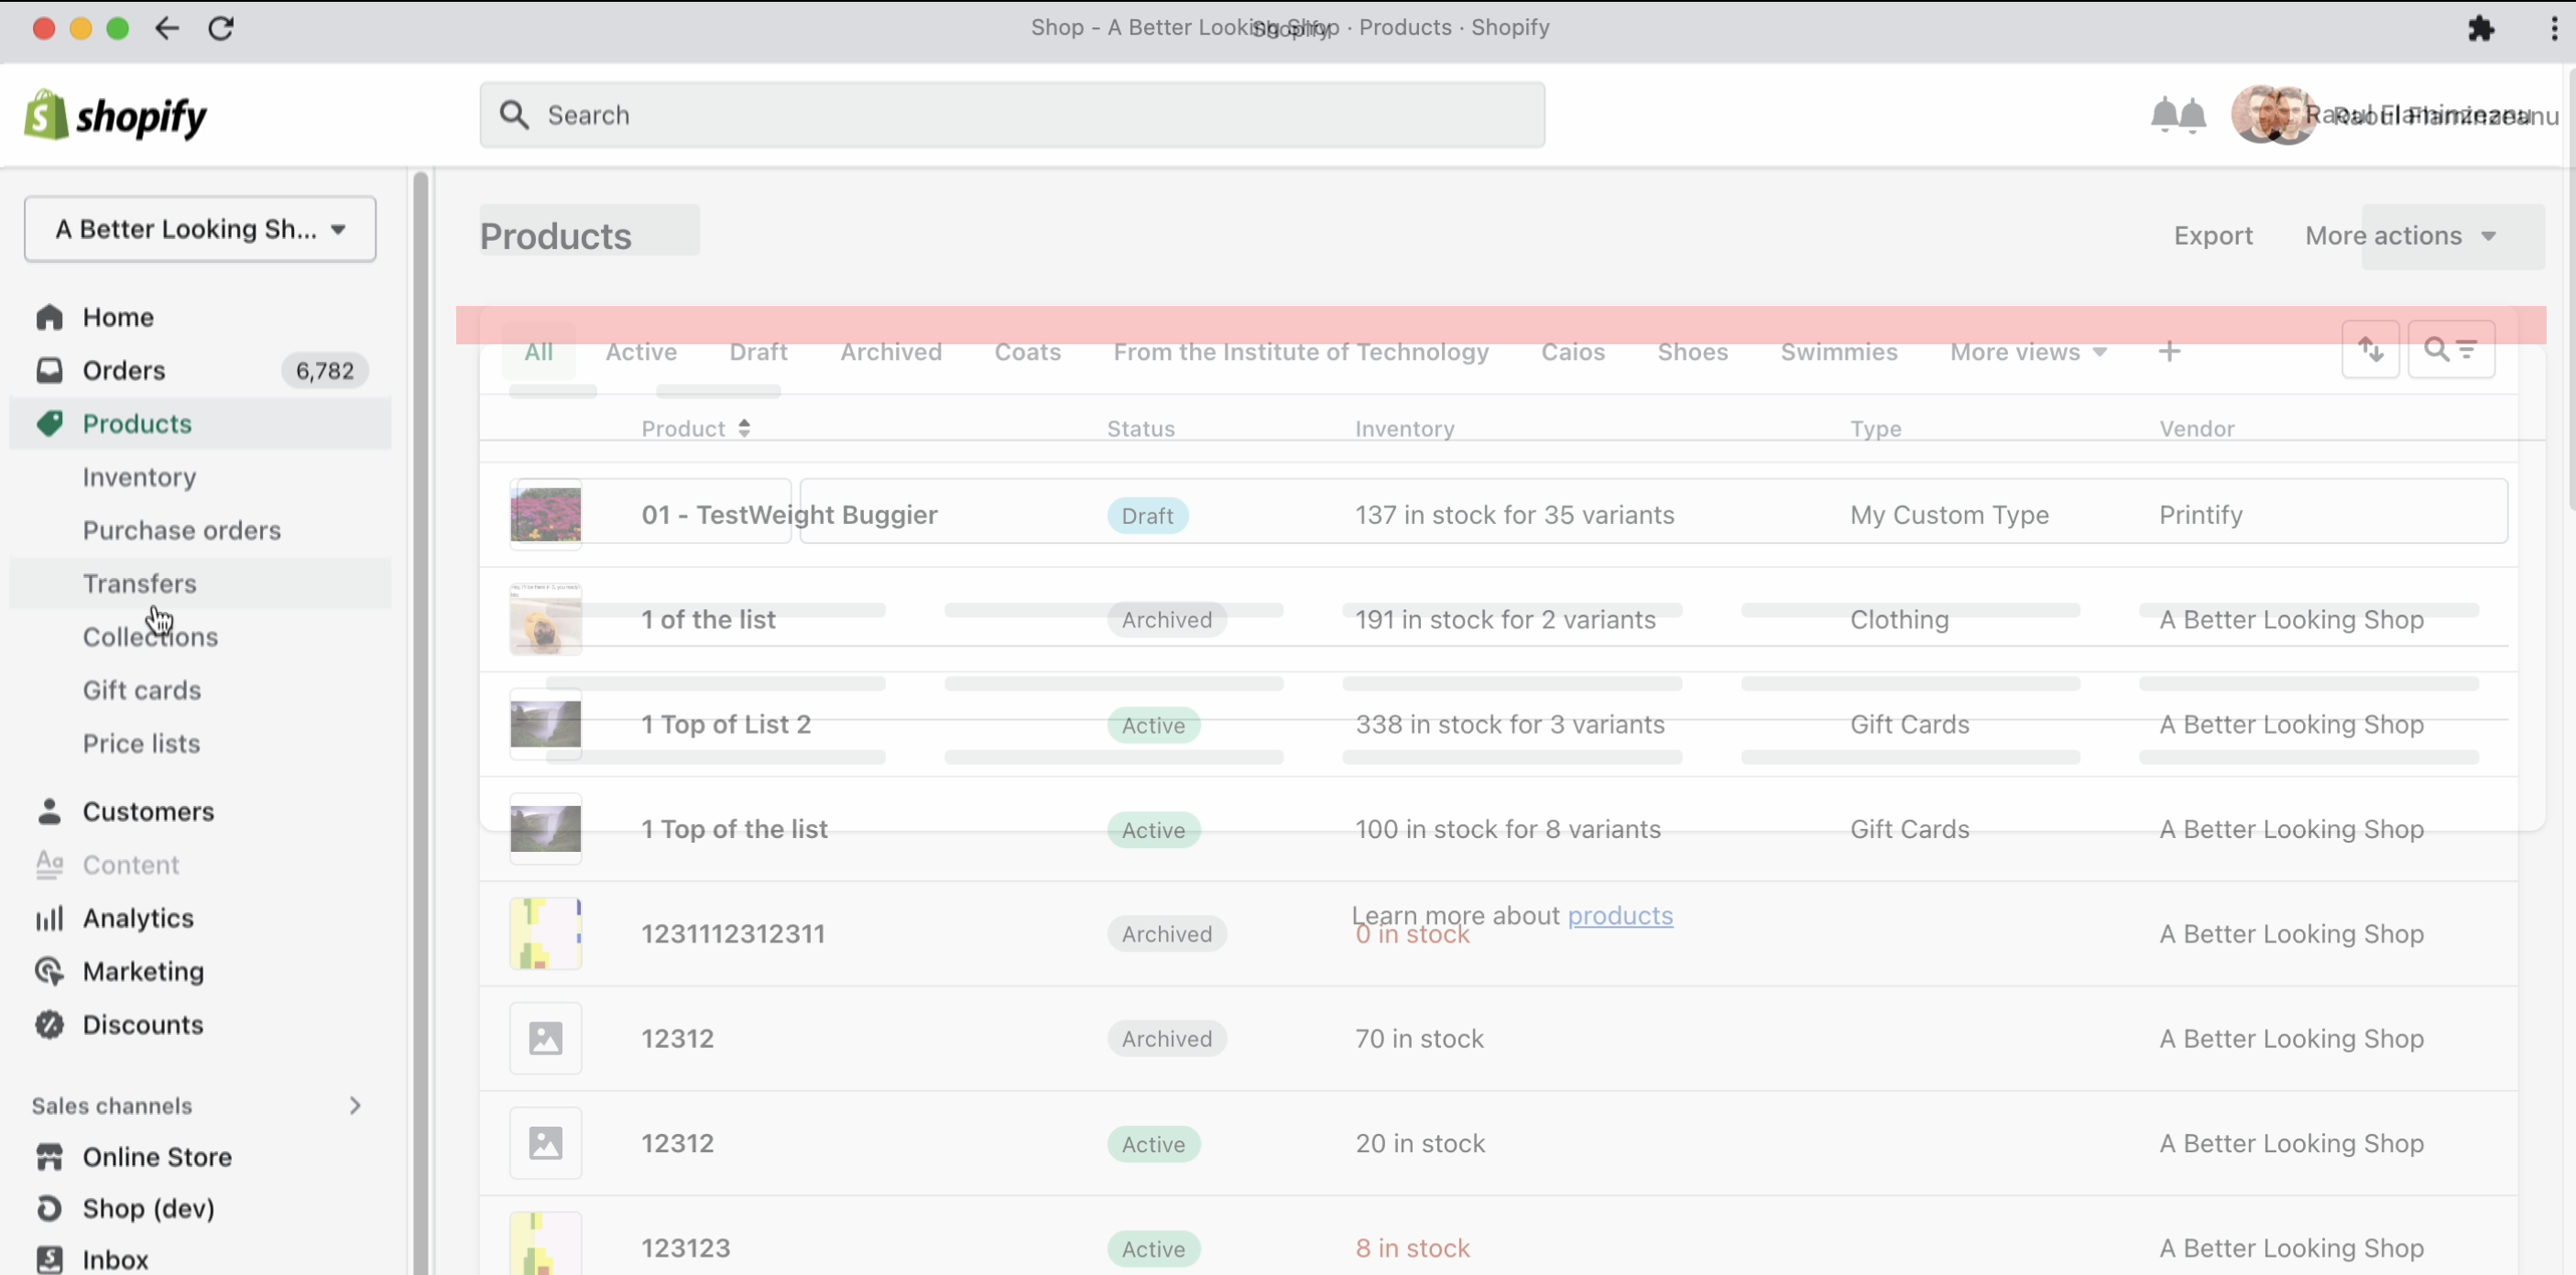The height and width of the screenshot is (1275, 2576).
Task: Open the Online Store sales channel
Action: 157,1156
